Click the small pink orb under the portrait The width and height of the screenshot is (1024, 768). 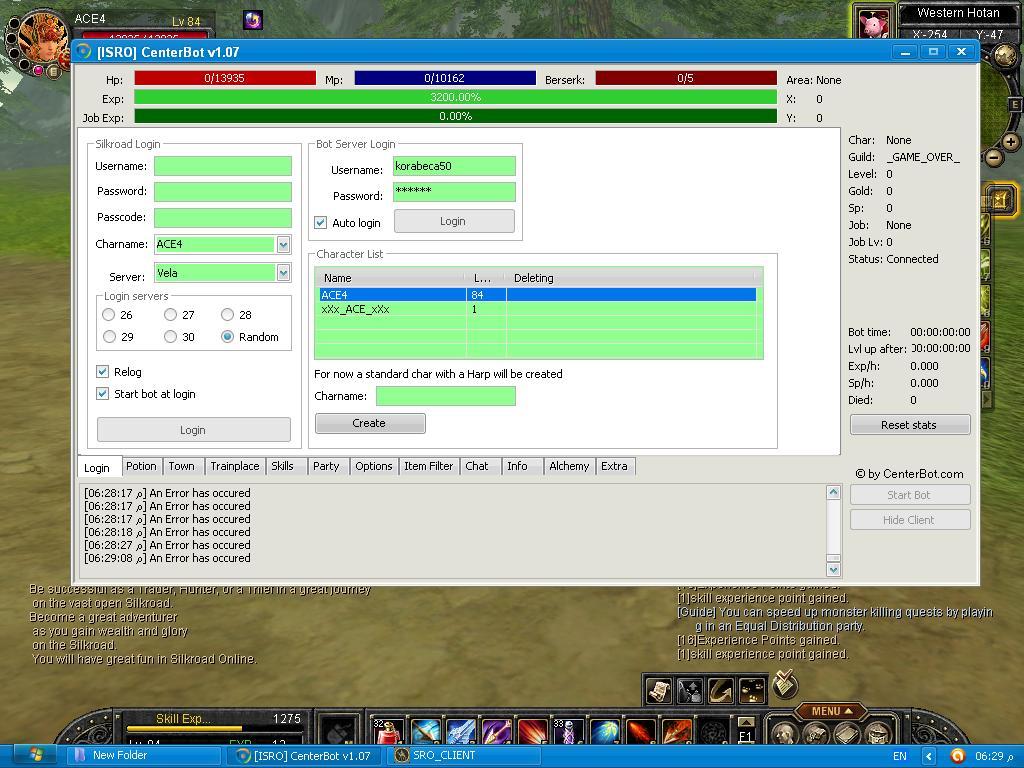[39, 70]
